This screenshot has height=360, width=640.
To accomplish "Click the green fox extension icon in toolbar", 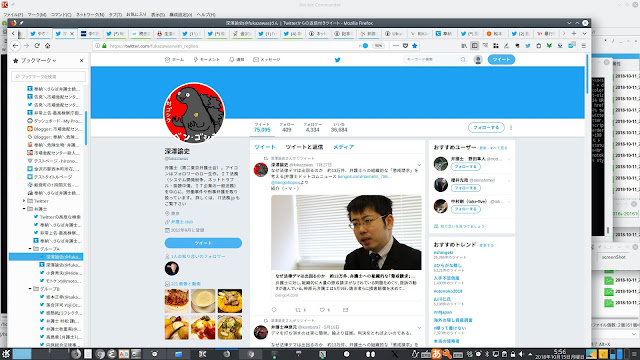I will [x=549, y=46].
